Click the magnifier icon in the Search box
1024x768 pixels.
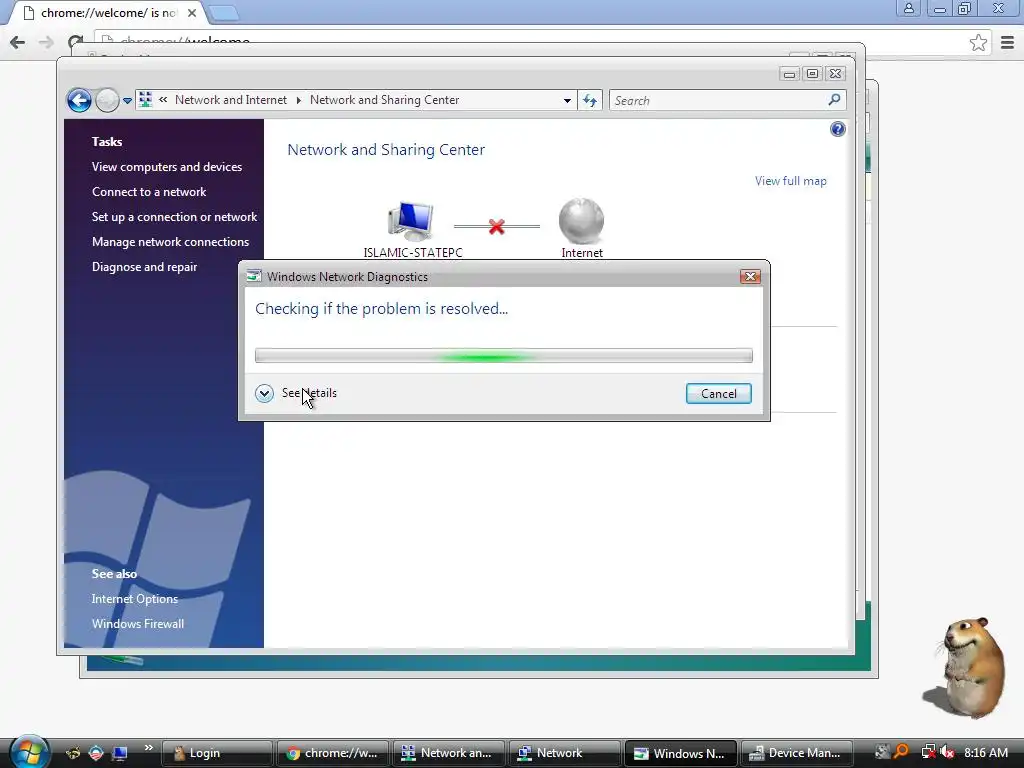coord(834,100)
